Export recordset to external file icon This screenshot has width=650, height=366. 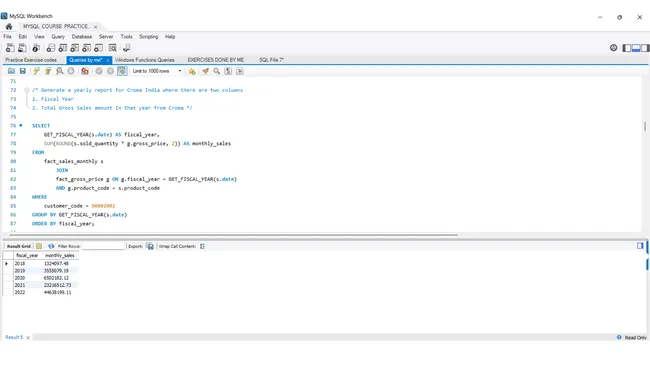(150, 246)
